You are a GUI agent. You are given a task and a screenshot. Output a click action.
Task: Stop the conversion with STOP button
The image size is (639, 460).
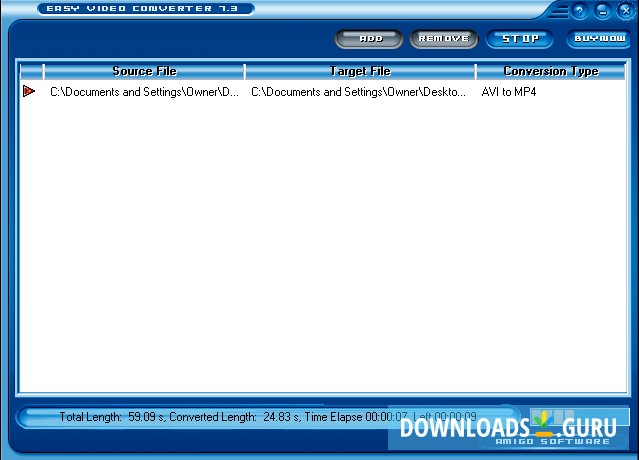[x=520, y=39]
